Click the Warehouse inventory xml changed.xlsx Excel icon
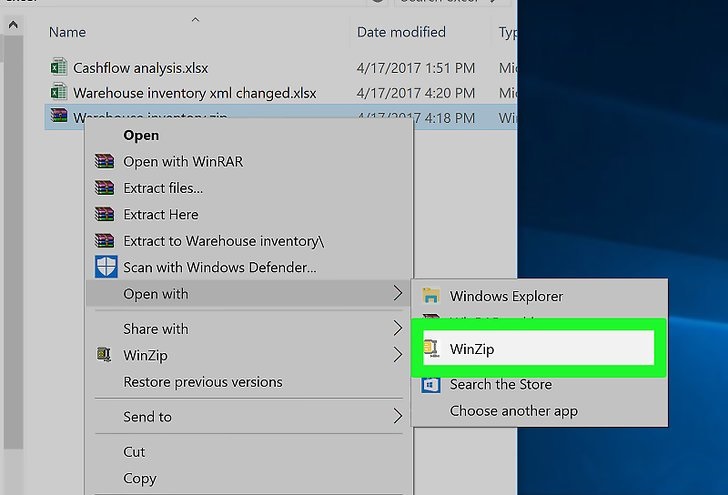The image size is (728, 495). pyautogui.click(x=58, y=92)
